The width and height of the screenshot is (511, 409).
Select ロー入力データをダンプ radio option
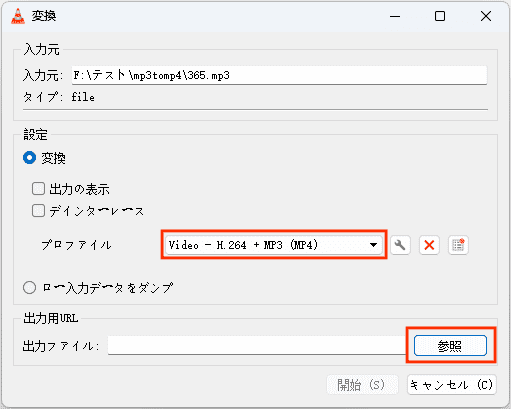[29, 287]
